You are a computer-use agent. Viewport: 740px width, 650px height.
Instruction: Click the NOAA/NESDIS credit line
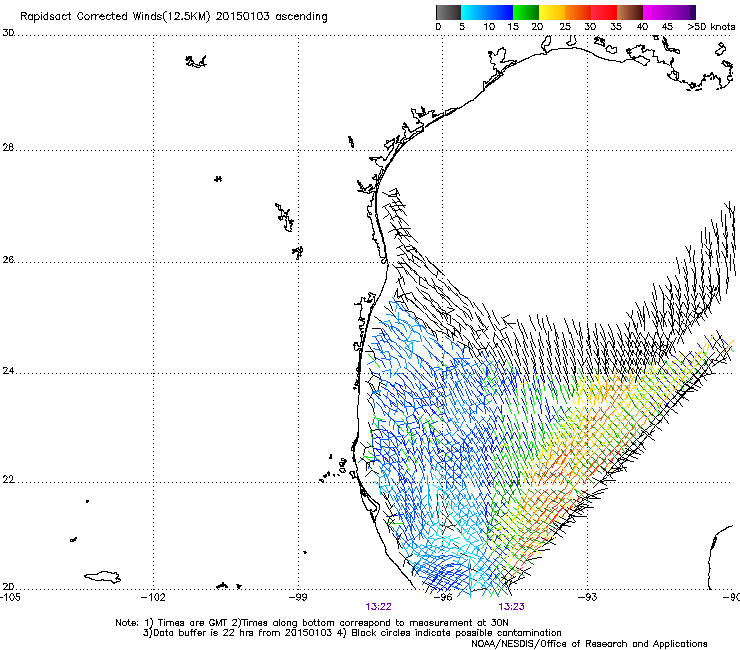pos(589,644)
